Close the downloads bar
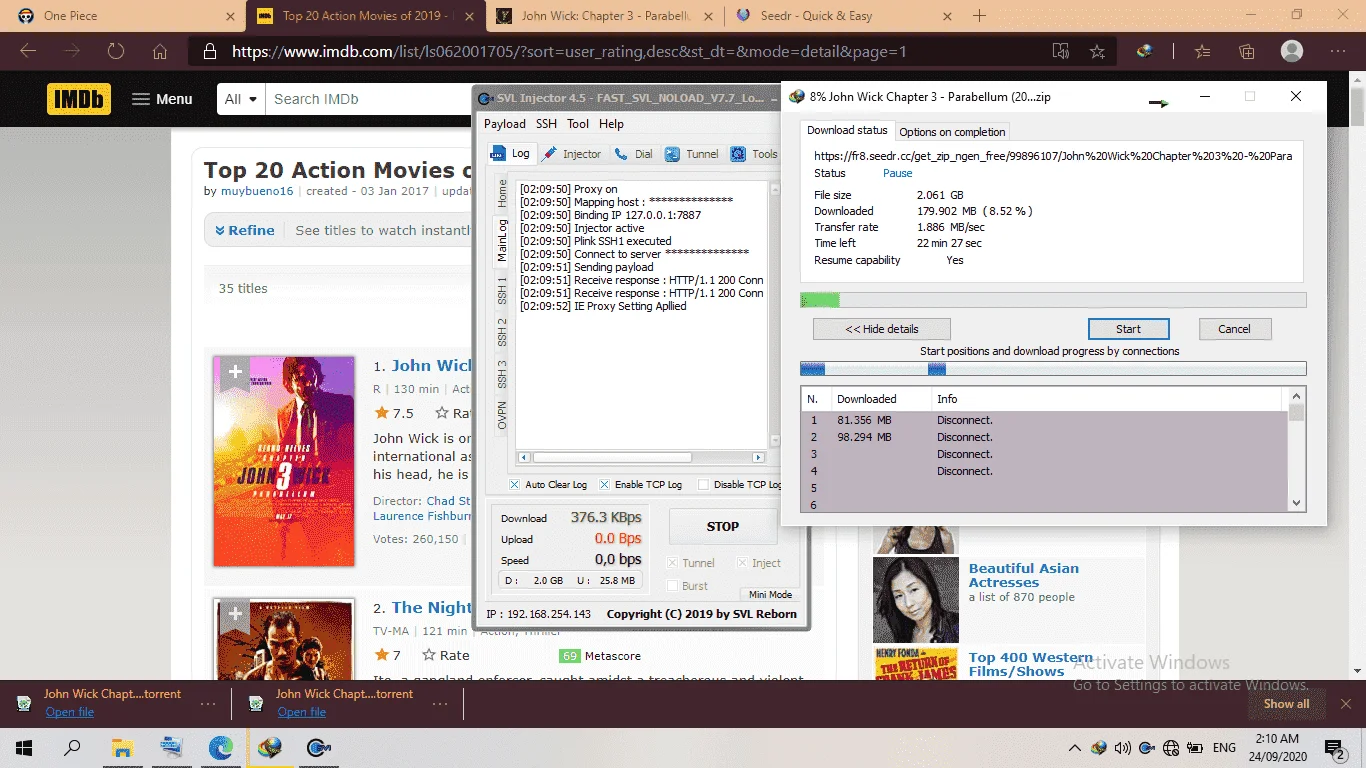The image size is (1366, 768). point(1346,704)
